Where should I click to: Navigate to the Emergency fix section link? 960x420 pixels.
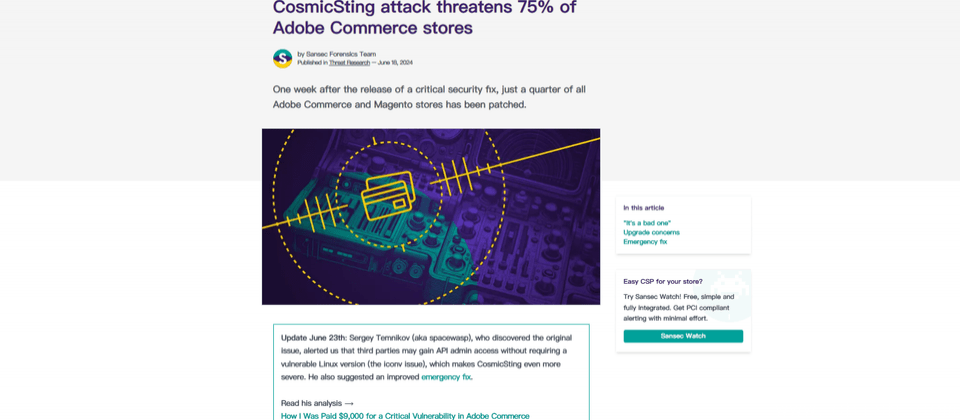645,241
